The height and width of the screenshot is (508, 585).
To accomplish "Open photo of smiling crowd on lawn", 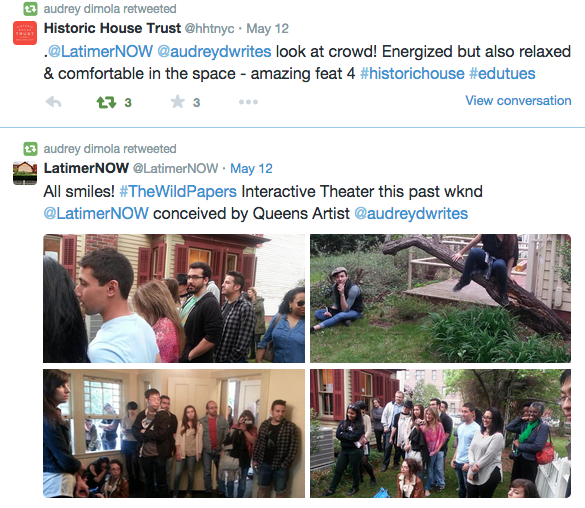I will 440,433.
